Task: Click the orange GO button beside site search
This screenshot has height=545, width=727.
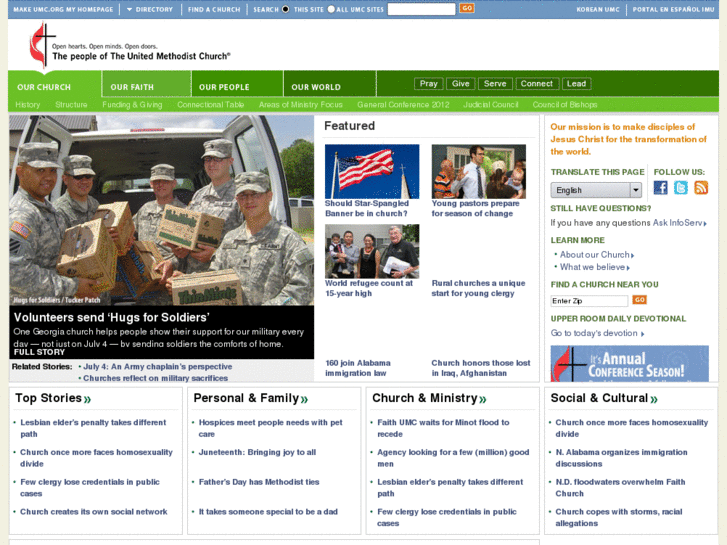Action: 467,8
